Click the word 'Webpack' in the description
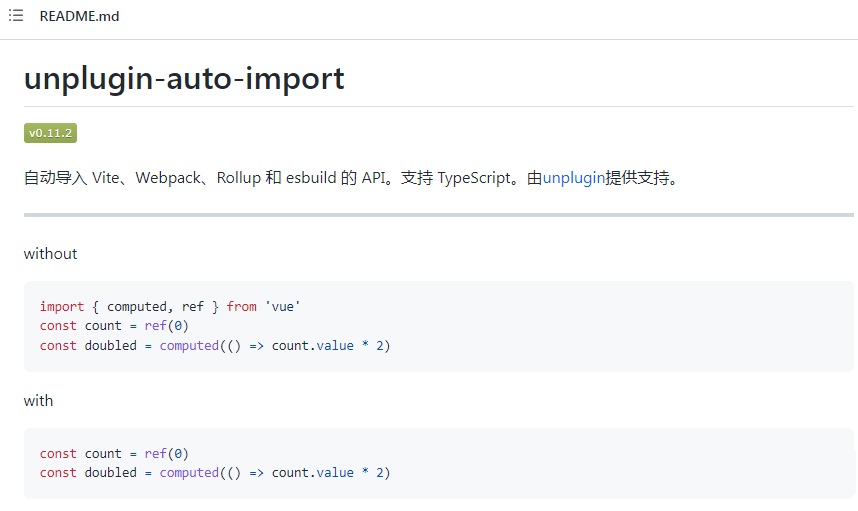Screen dimensions: 858x511 pyautogui.click(x=167, y=178)
